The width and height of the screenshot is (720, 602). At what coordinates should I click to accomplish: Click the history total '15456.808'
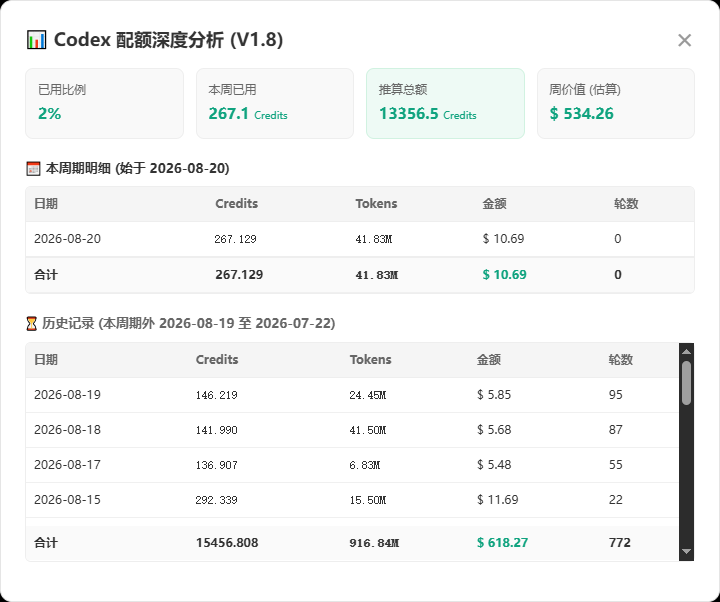point(227,543)
